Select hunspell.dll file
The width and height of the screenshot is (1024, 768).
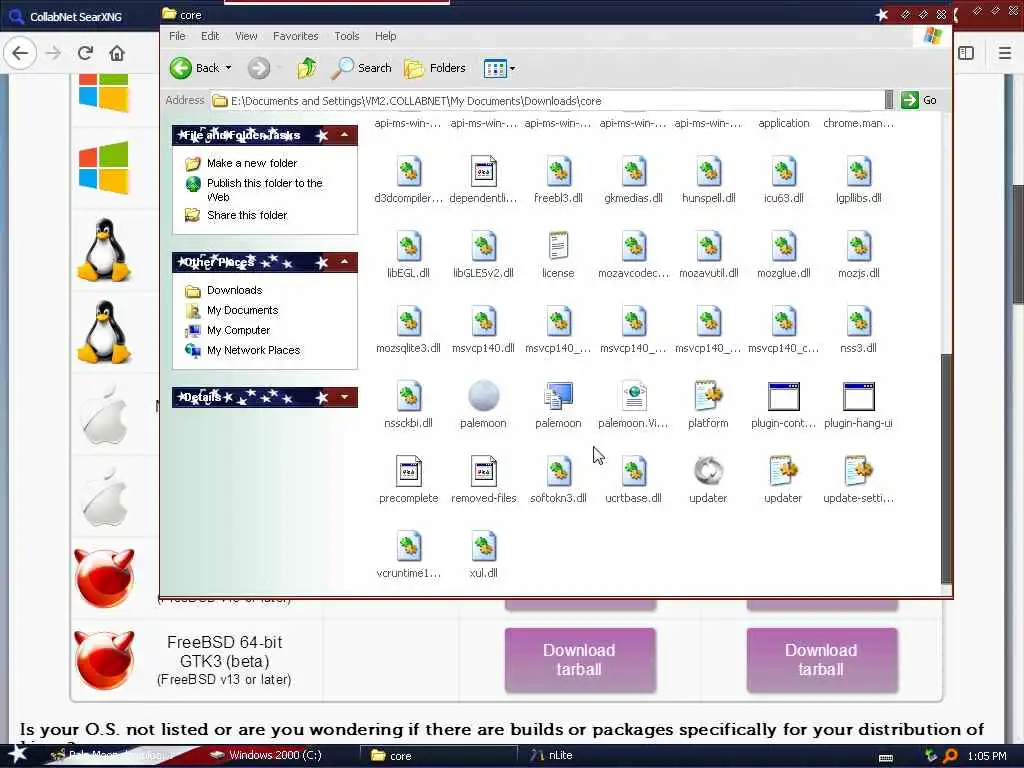(709, 172)
